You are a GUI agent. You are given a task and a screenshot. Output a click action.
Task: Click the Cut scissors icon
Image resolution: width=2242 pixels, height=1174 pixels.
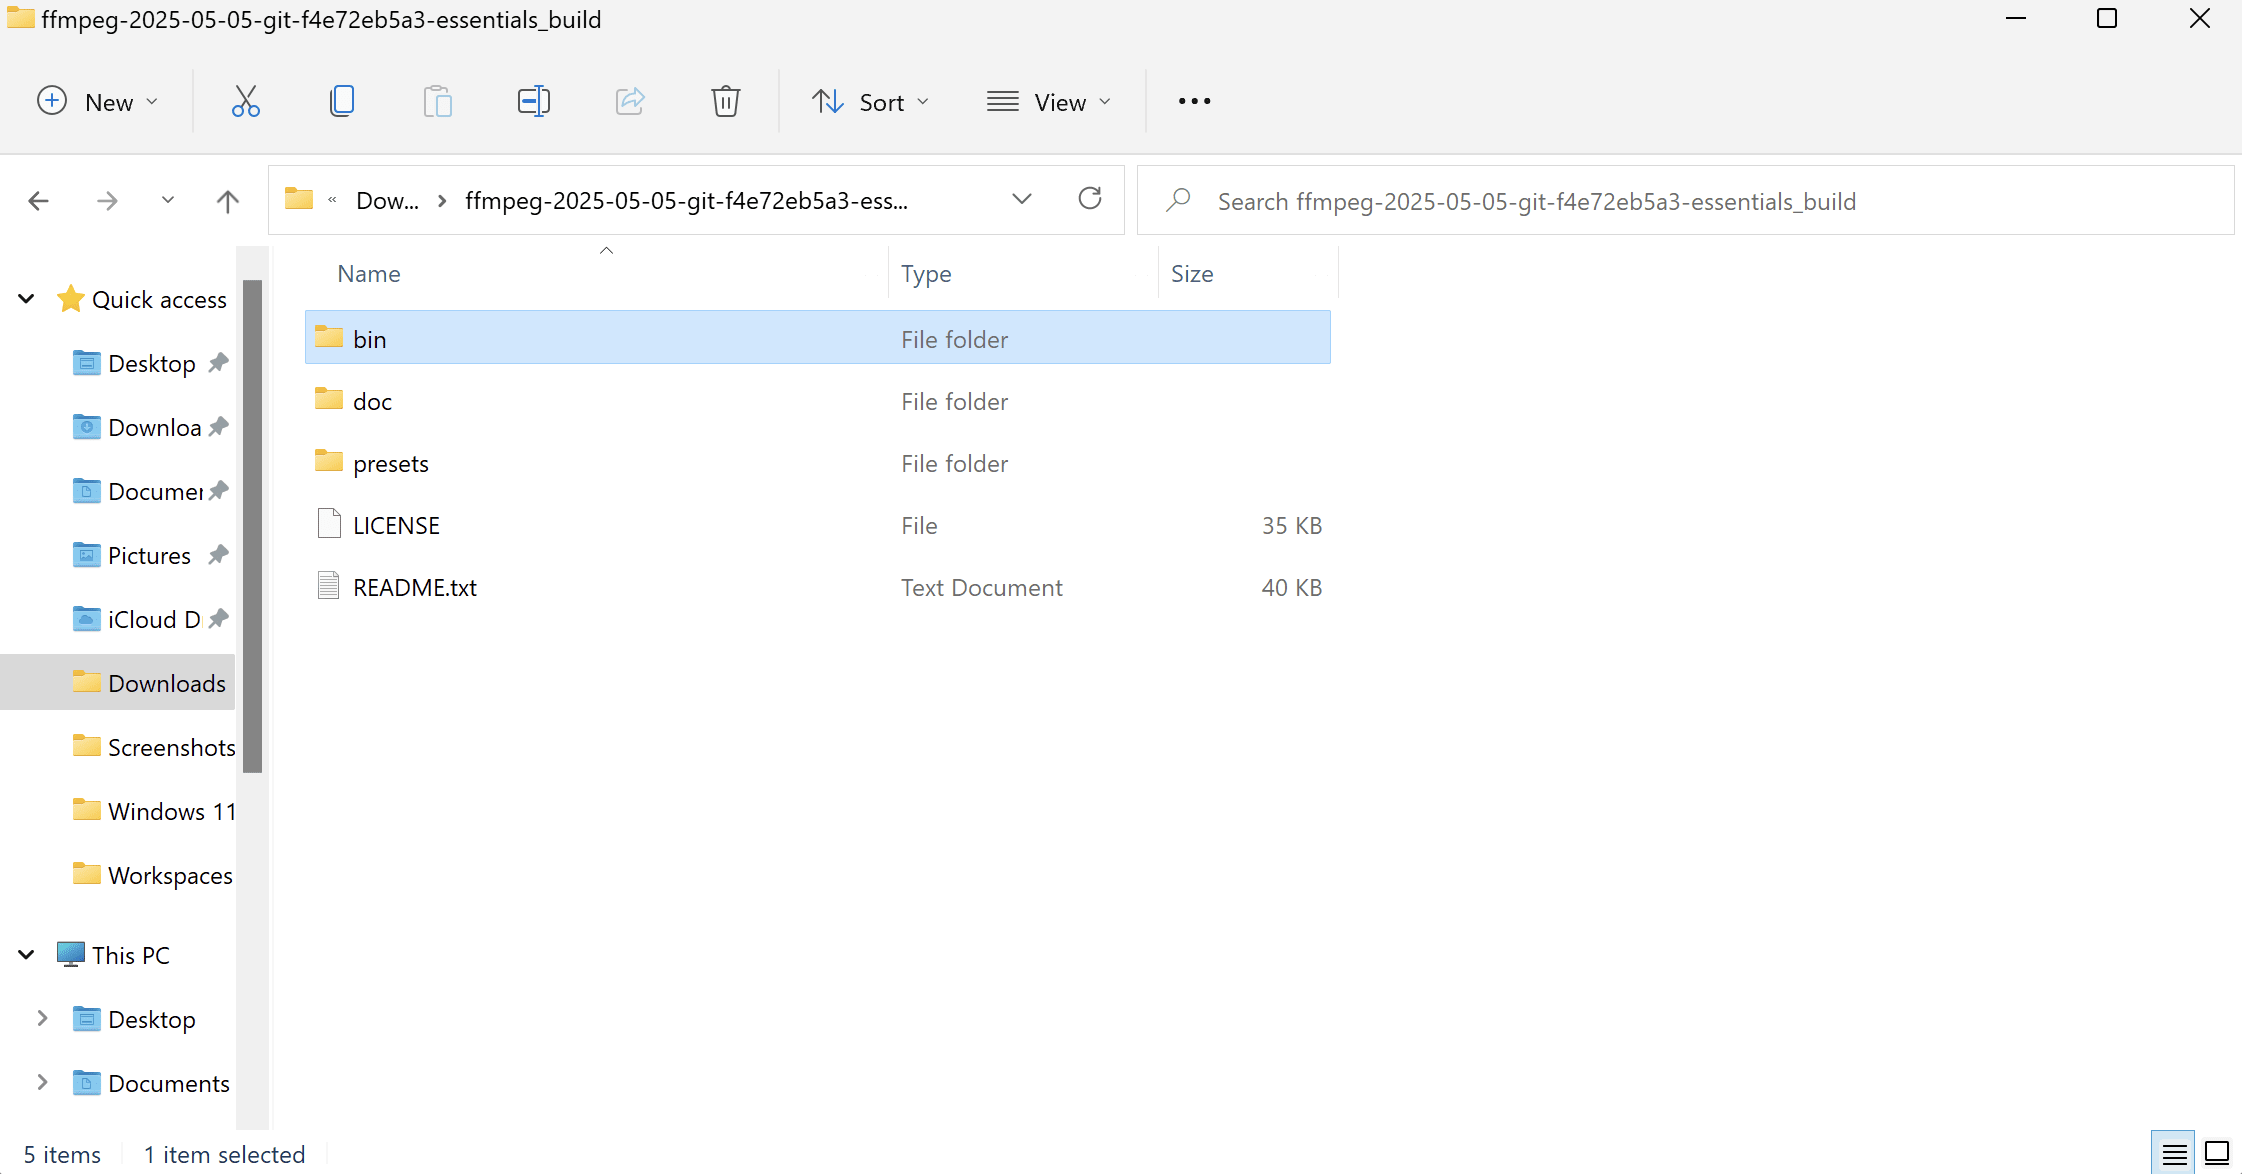tap(245, 101)
